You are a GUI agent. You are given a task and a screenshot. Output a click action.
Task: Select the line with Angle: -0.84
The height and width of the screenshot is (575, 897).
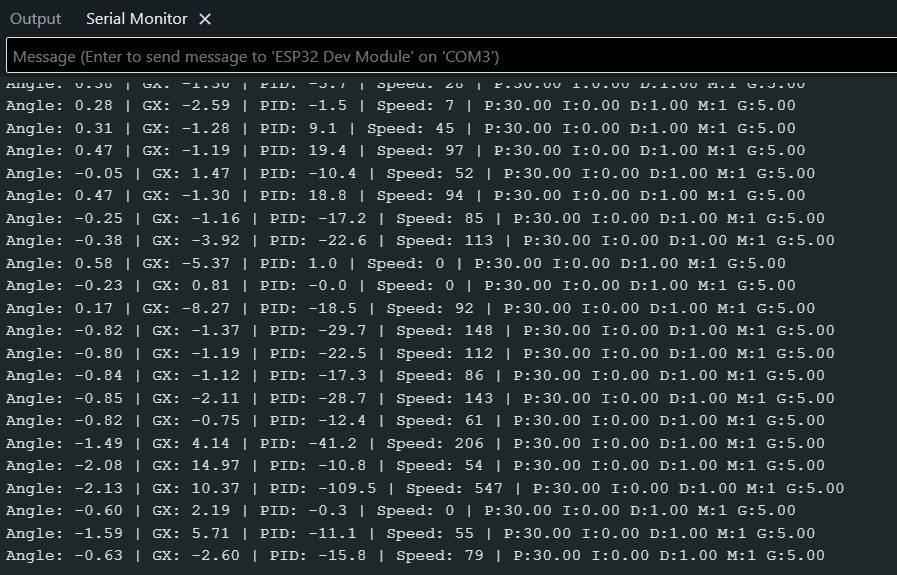coord(415,376)
